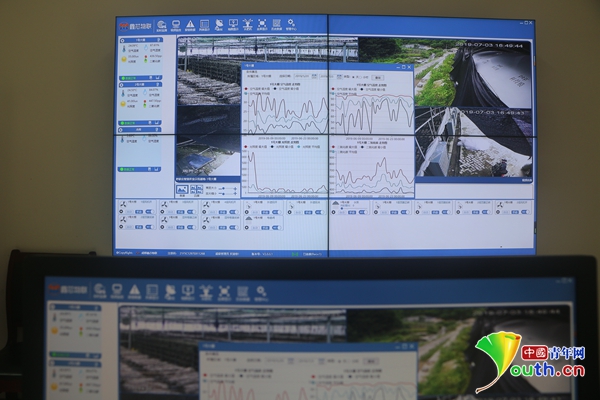Select the magnifier icon on lower monitor toolbar
Screen dimensions: 600x400
pos(263,291)
